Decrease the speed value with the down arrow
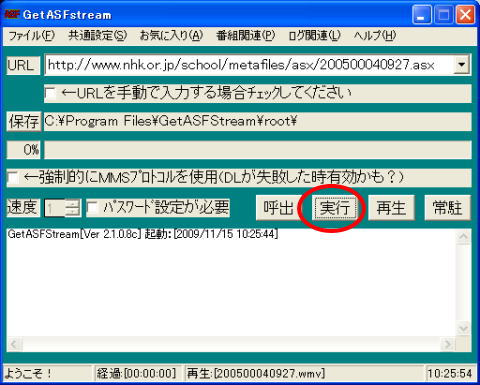 coord(73,212)
